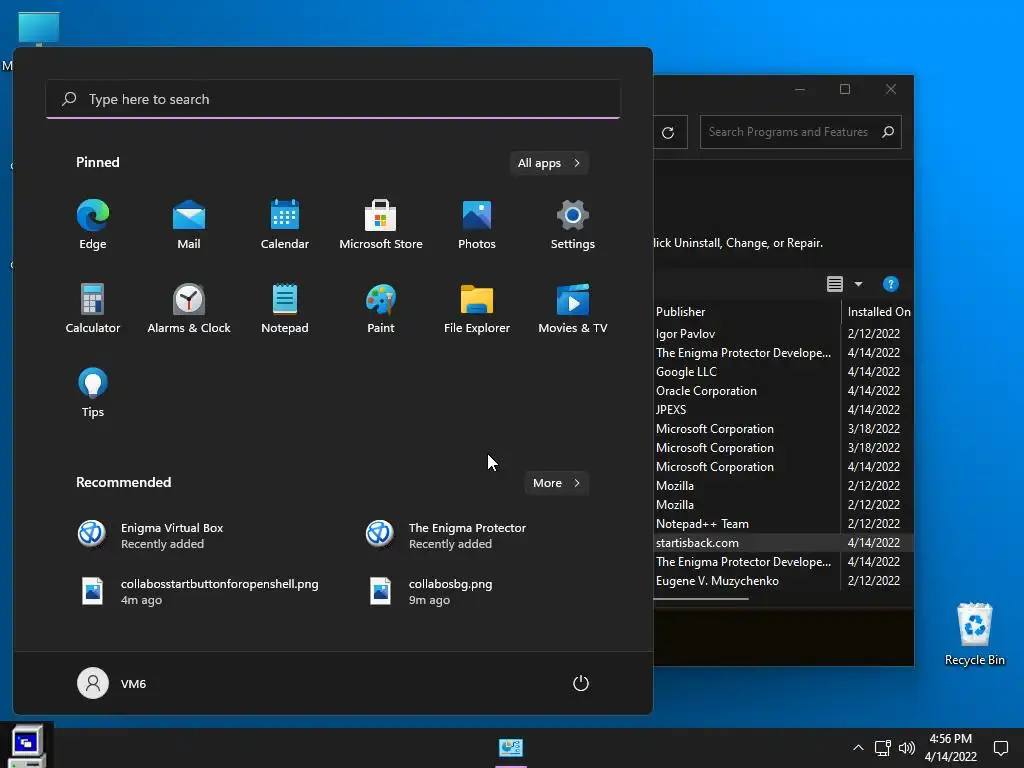Launch the Calculator app

click(93, 309)
